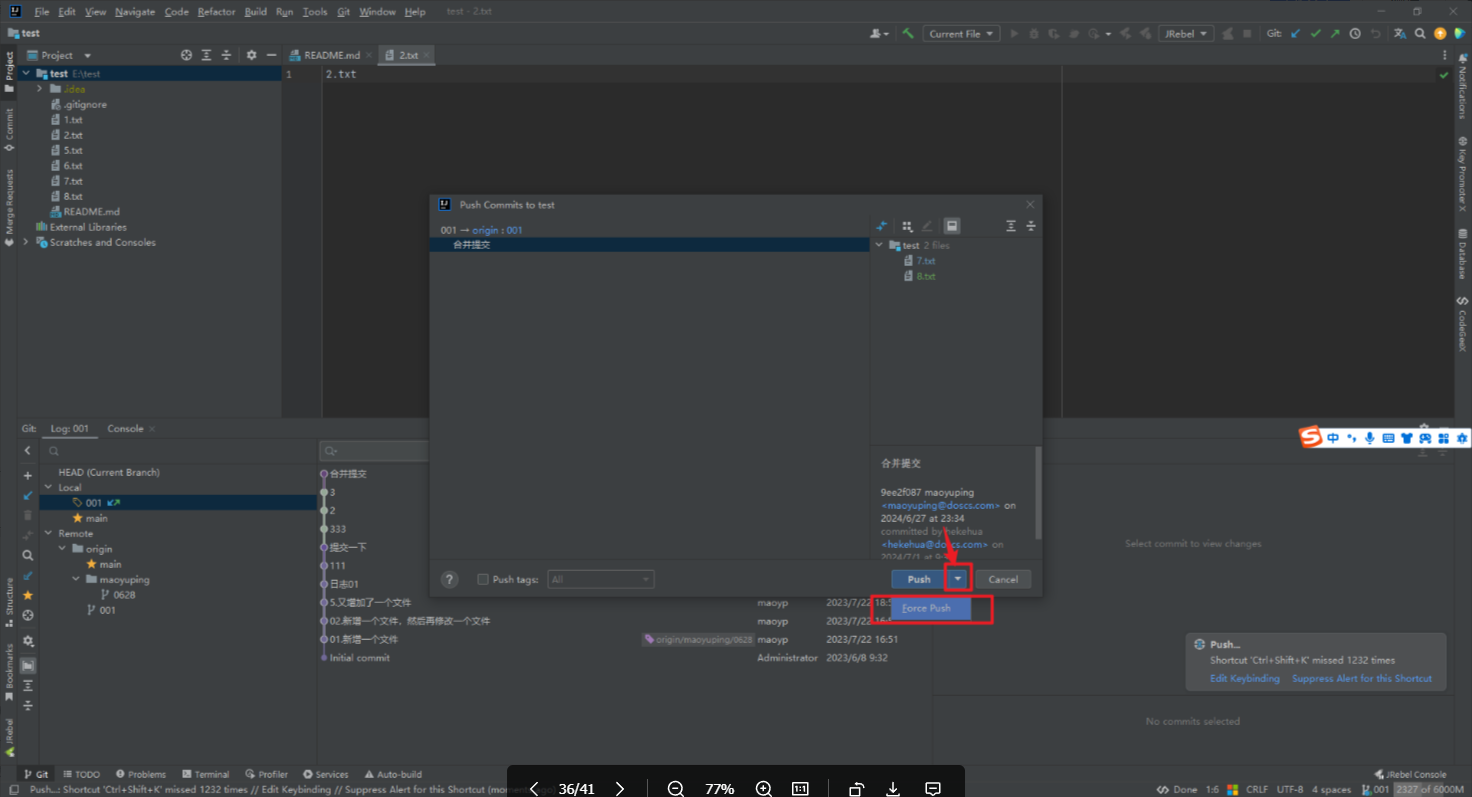
Task: Click the Git Commit checkmark icon
Action: [1316, 33]
